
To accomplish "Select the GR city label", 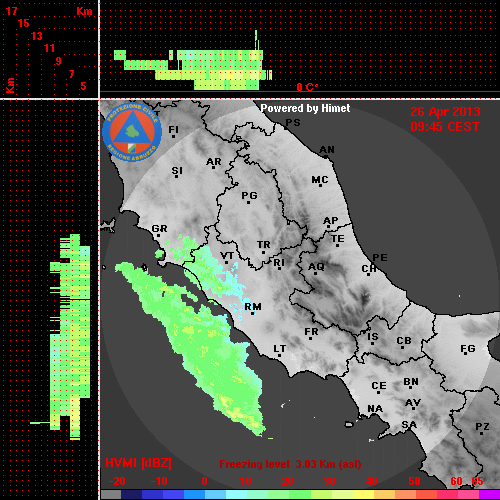I will pos(159,229).
